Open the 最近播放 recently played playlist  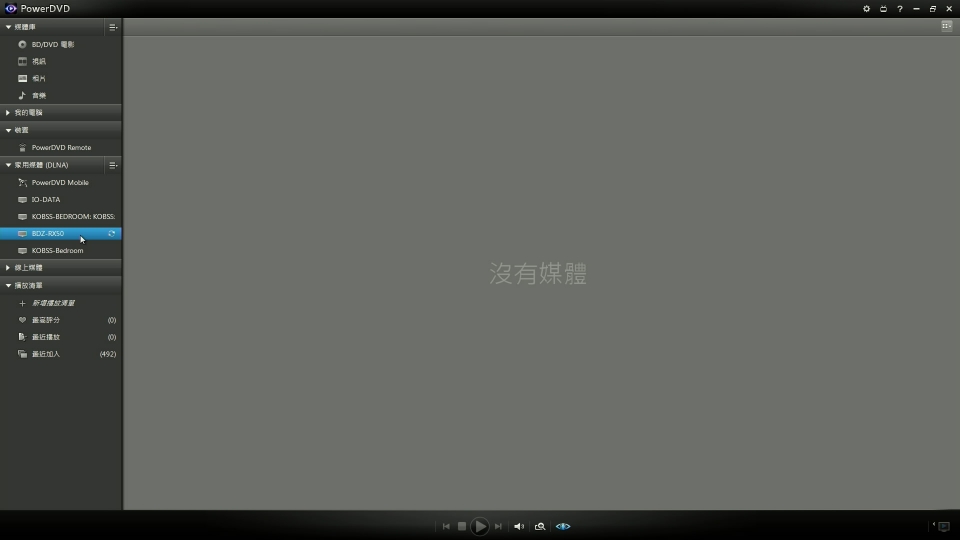point(61,337)
